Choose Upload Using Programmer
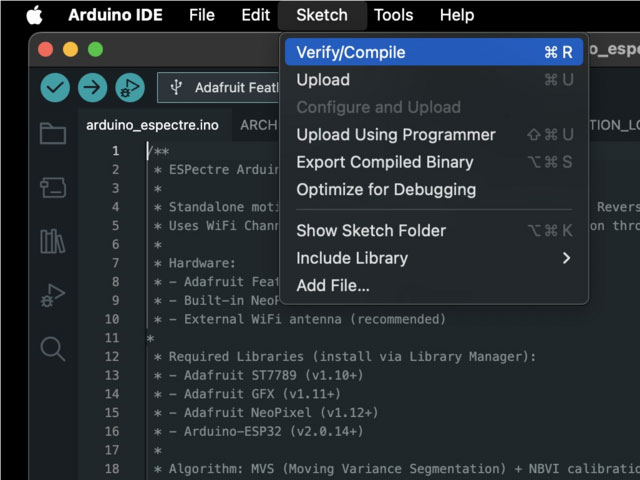Screen dimensions: 640x480 click(434, 135)
